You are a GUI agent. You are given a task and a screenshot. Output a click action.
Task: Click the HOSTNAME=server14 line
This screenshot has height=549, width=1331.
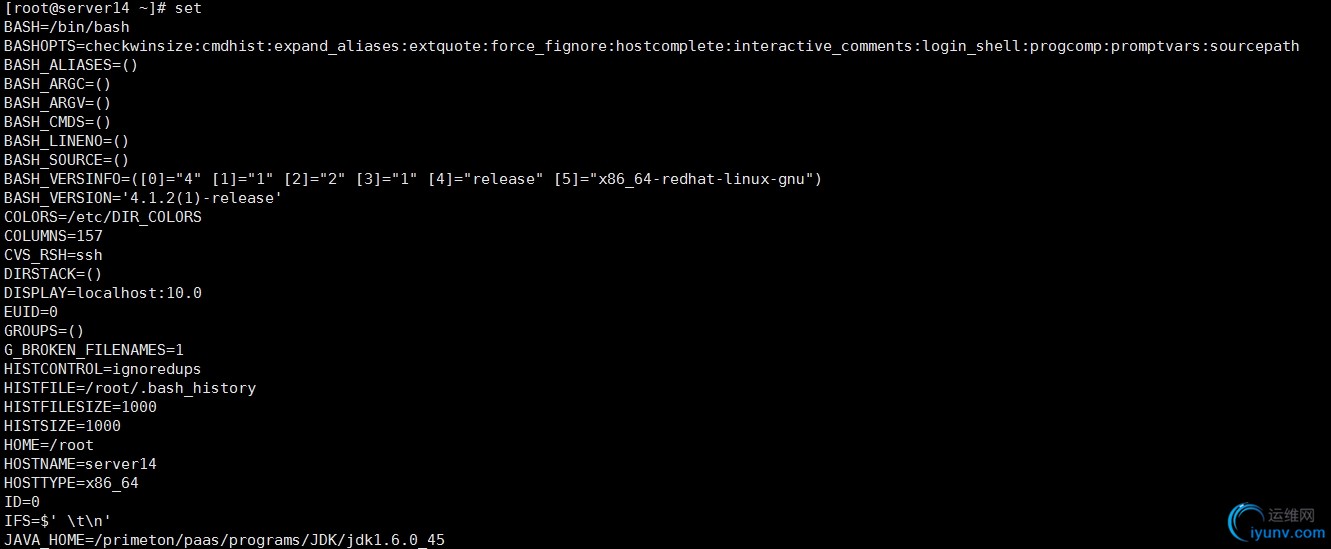(80, 464)
